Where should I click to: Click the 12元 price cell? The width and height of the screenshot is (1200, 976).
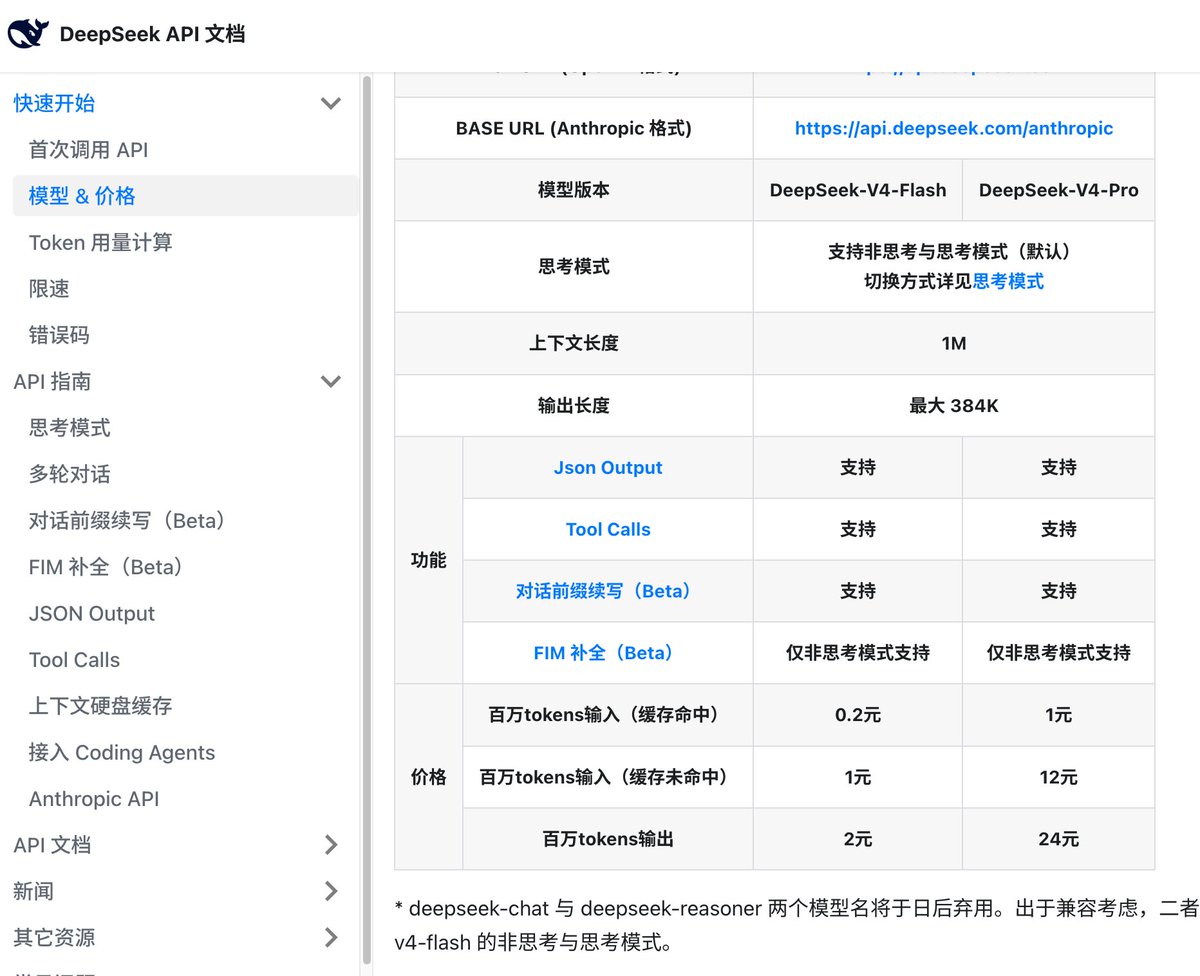1058,777
